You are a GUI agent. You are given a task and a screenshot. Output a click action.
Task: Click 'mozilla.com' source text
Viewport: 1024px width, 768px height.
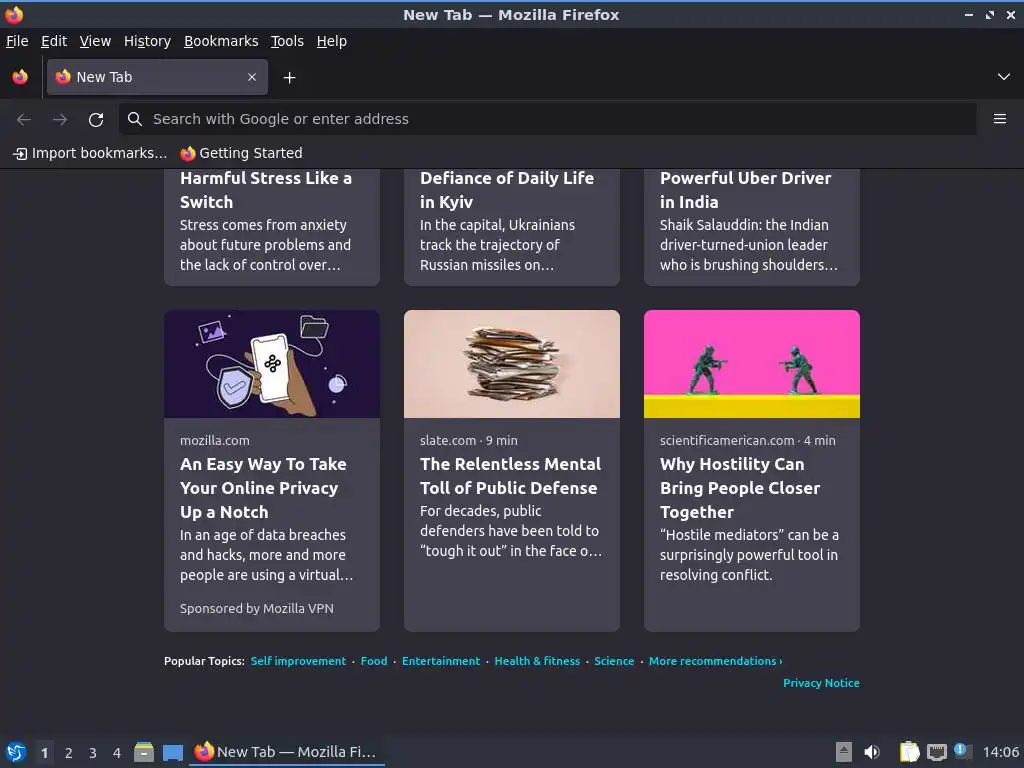coord(215,441)
